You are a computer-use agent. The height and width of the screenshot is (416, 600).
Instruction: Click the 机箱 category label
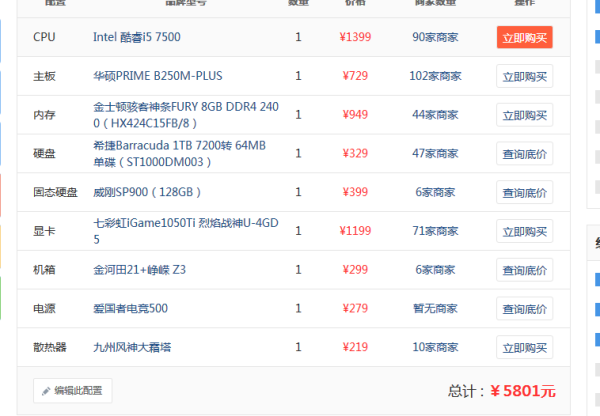point(44,270)
